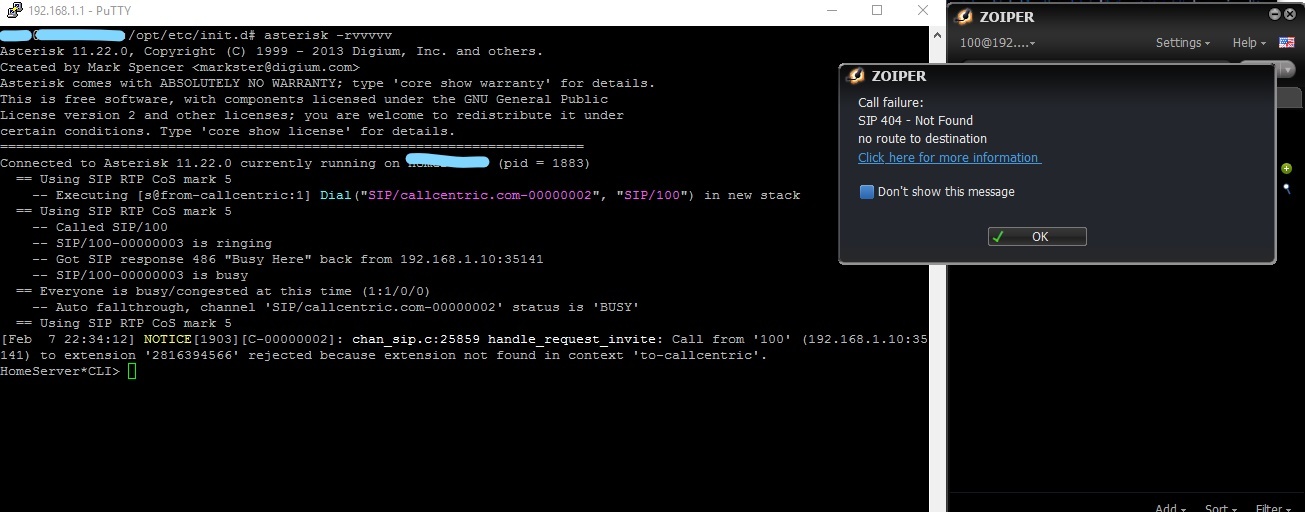
Task: Minimize the PuTTY window
Action: click(832, 10)
